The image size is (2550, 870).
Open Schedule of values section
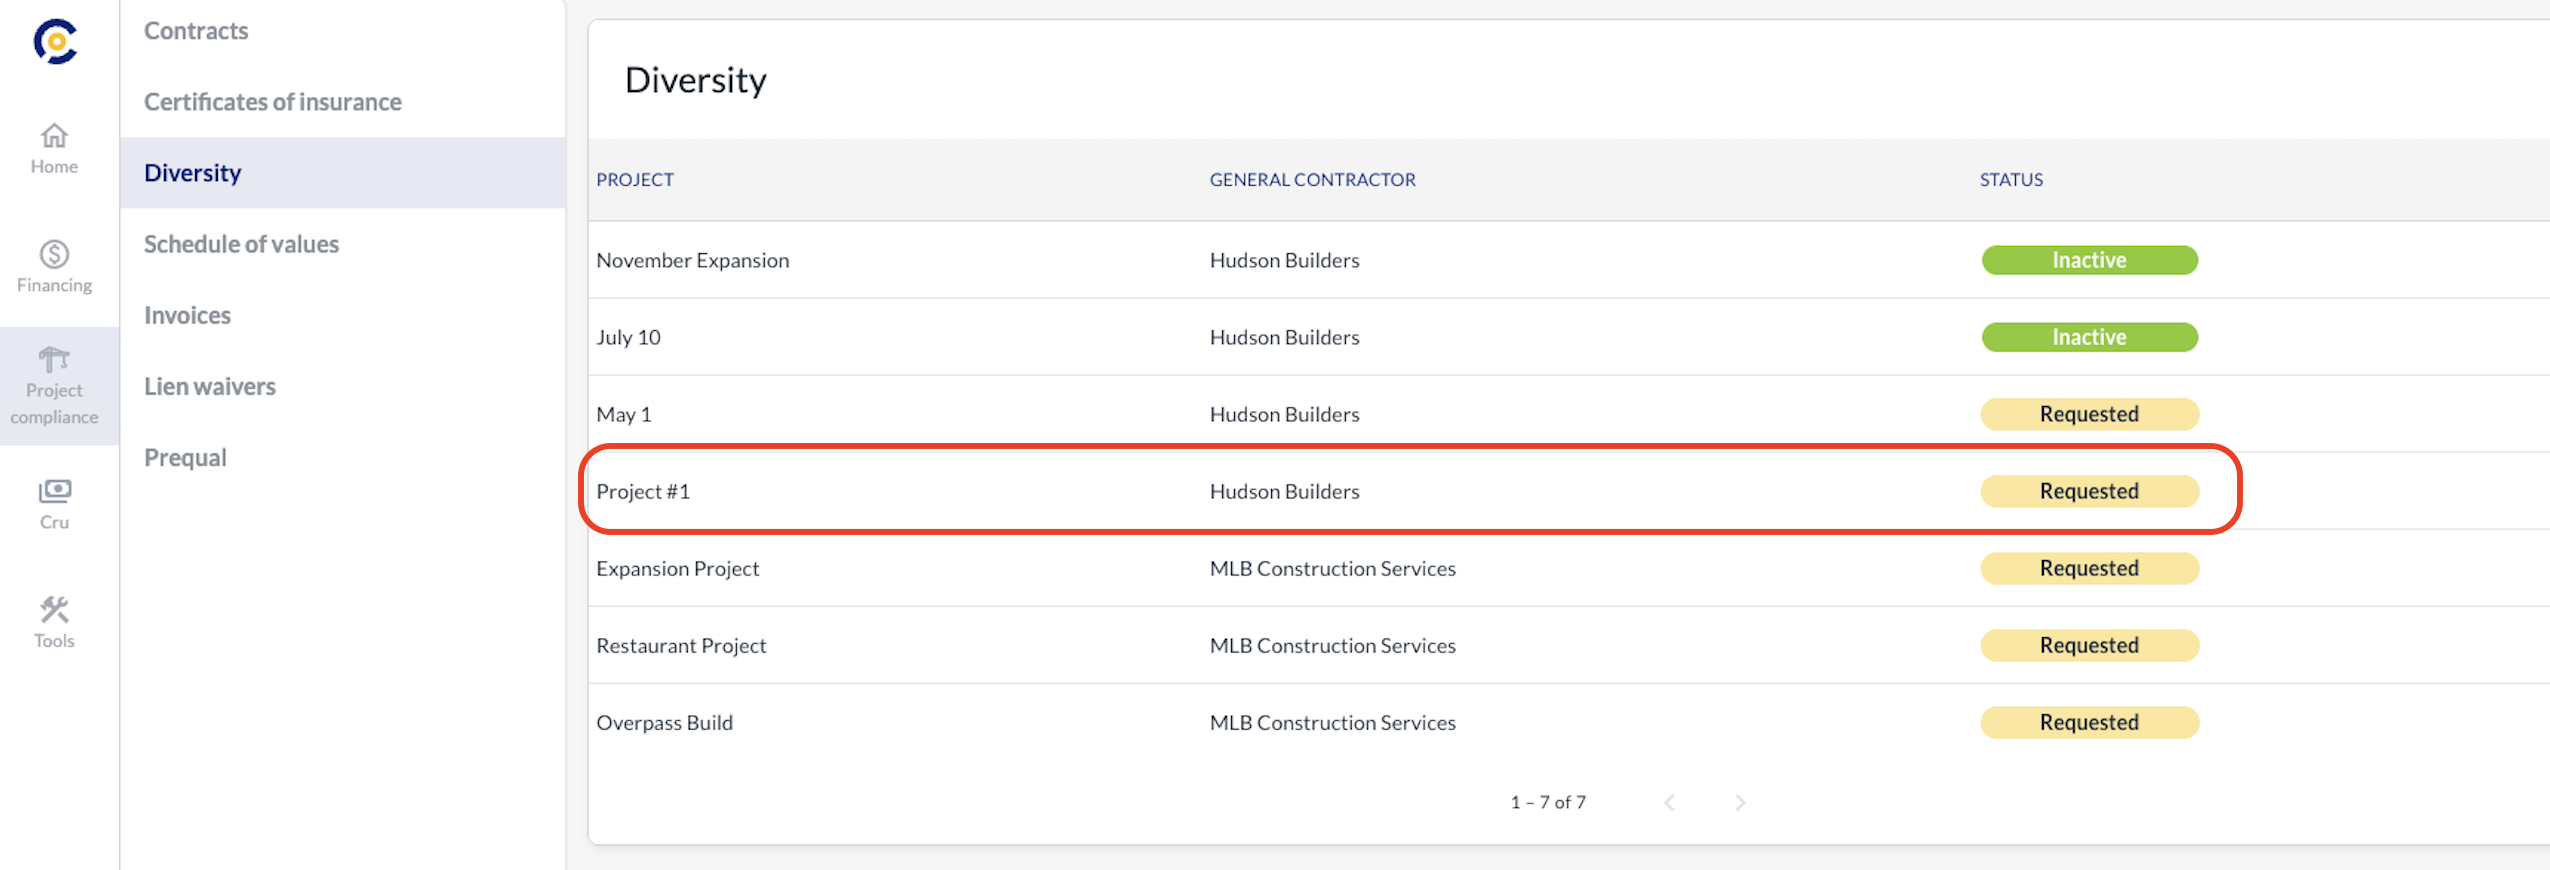[241, 244]
